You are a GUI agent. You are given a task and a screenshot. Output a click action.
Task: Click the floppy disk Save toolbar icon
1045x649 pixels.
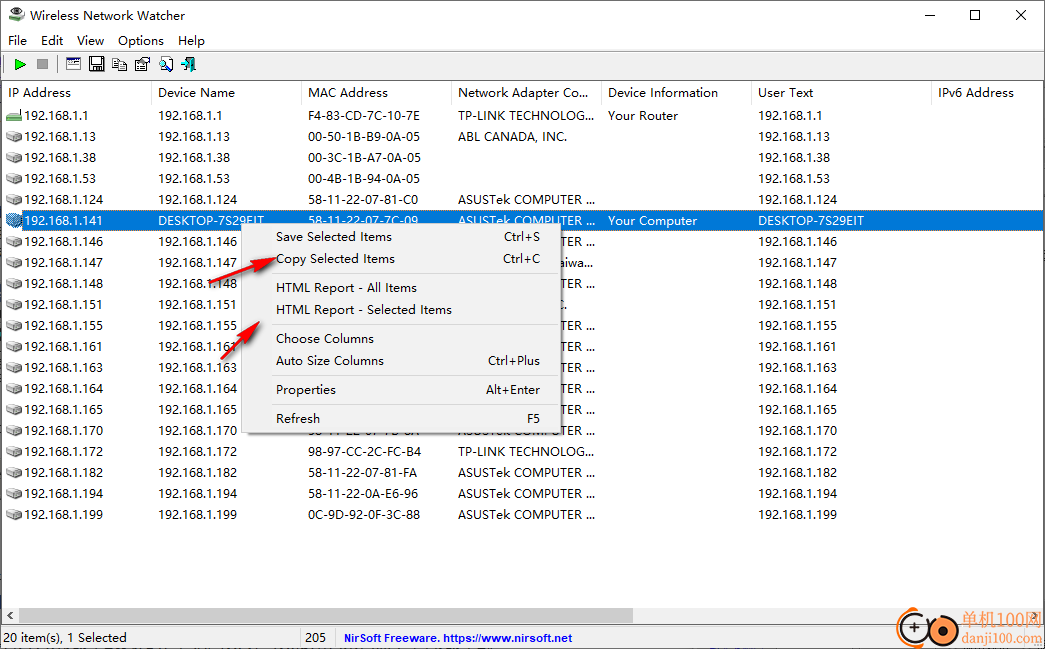(97, 64)
